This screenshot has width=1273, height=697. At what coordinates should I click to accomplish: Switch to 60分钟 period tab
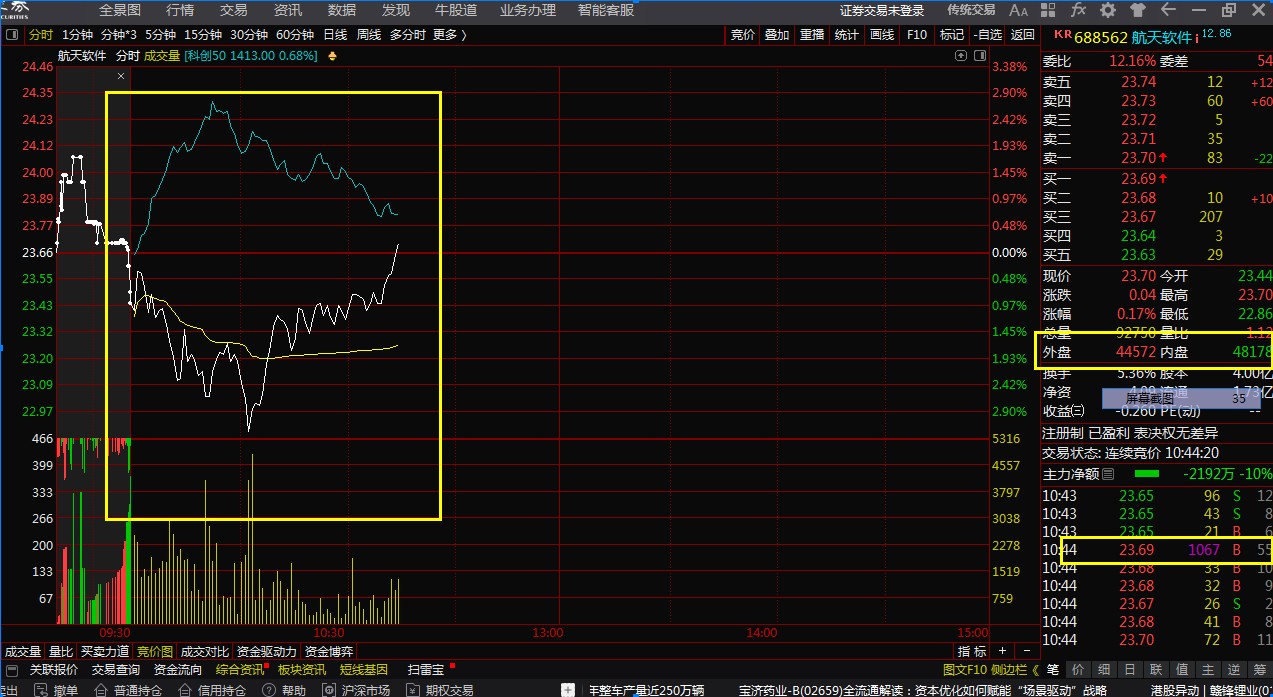point(295,35)
